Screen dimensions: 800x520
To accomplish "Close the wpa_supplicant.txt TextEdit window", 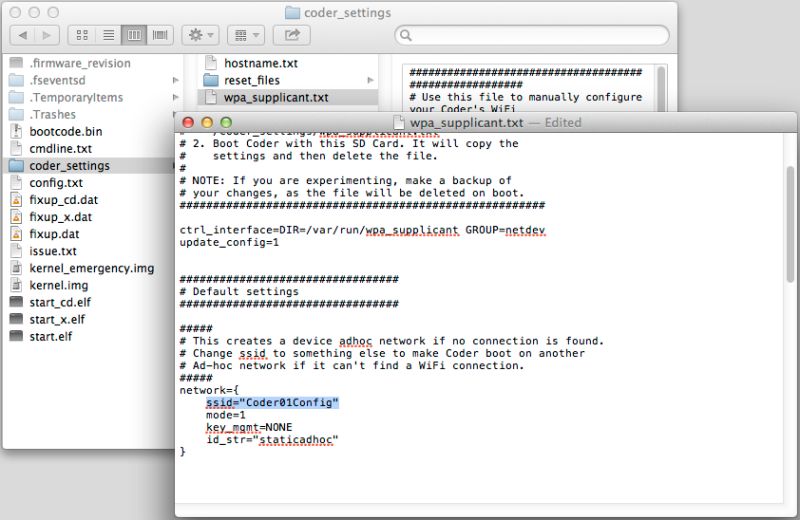I will [188, 122].
